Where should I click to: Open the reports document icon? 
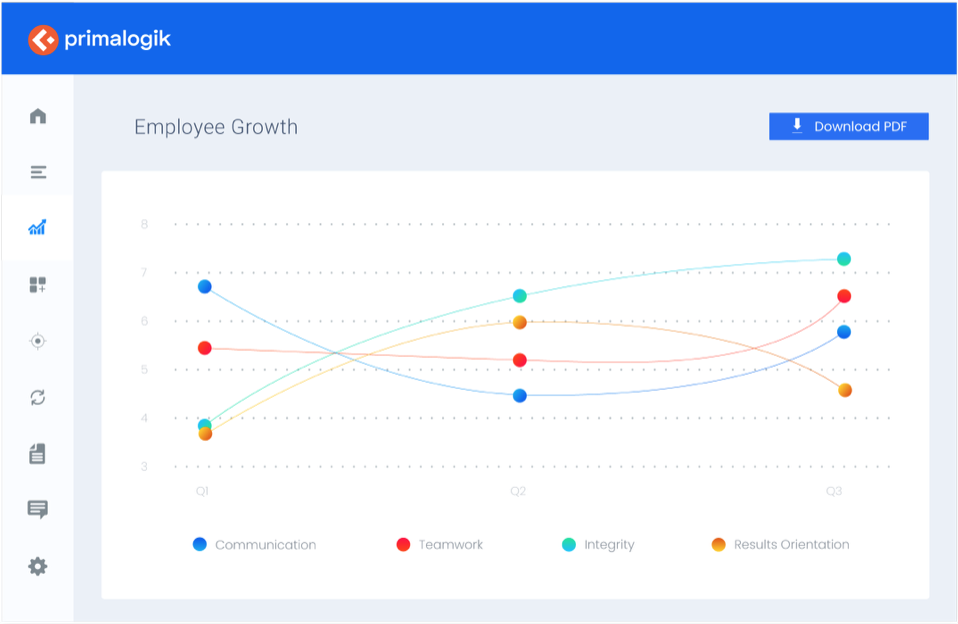tap(37, 453)
